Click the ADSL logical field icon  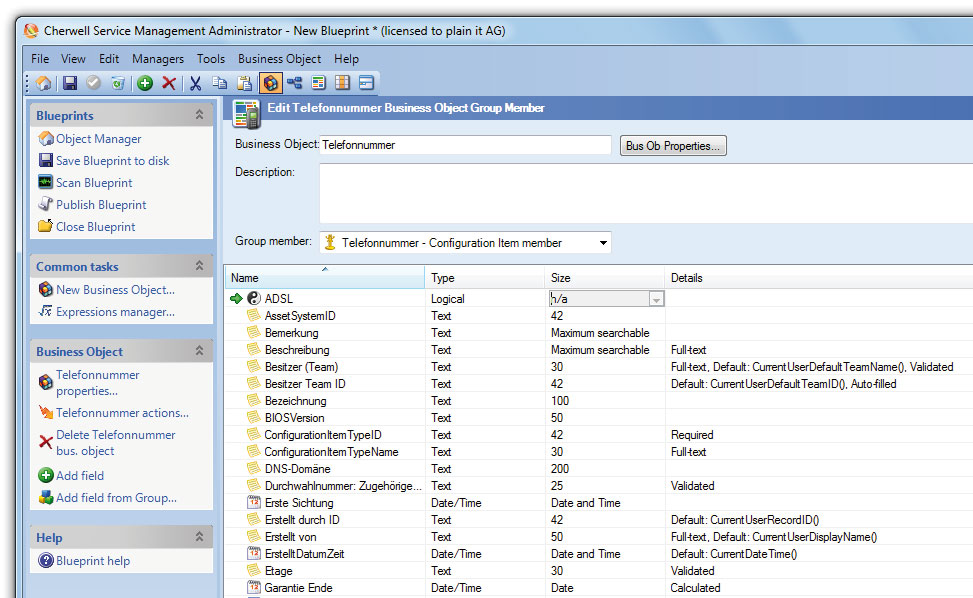[x=254, y=298]
